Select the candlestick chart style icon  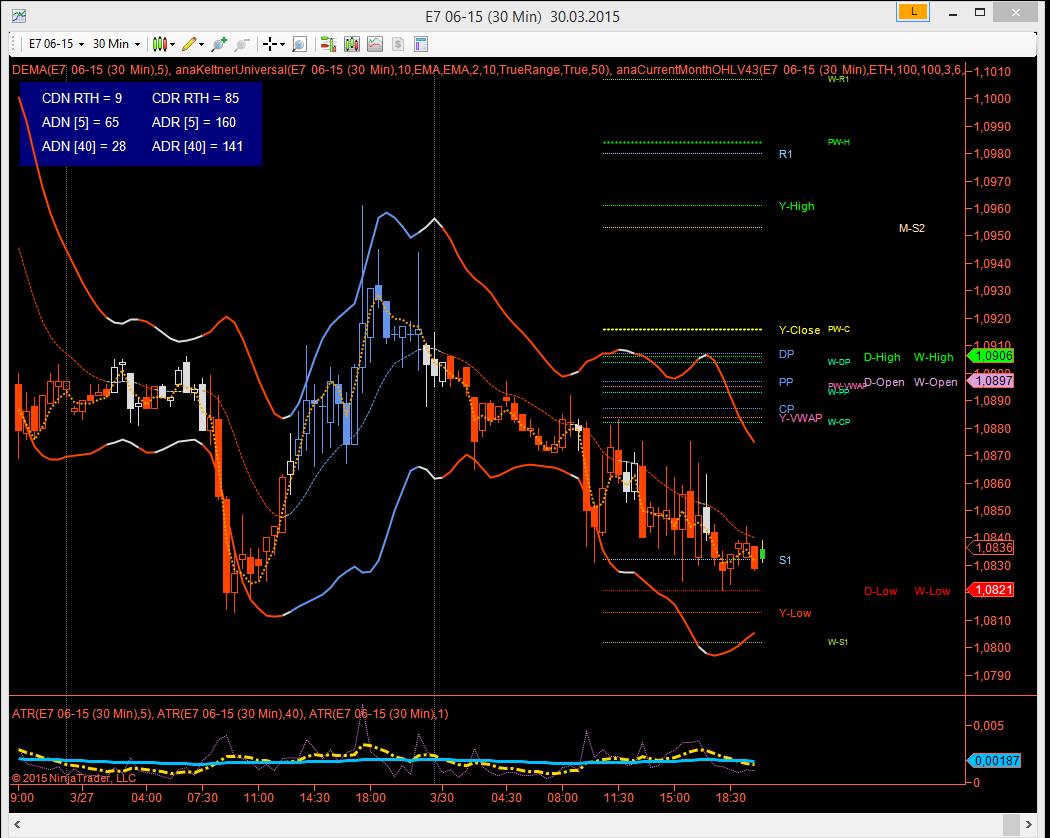point(159,44)
